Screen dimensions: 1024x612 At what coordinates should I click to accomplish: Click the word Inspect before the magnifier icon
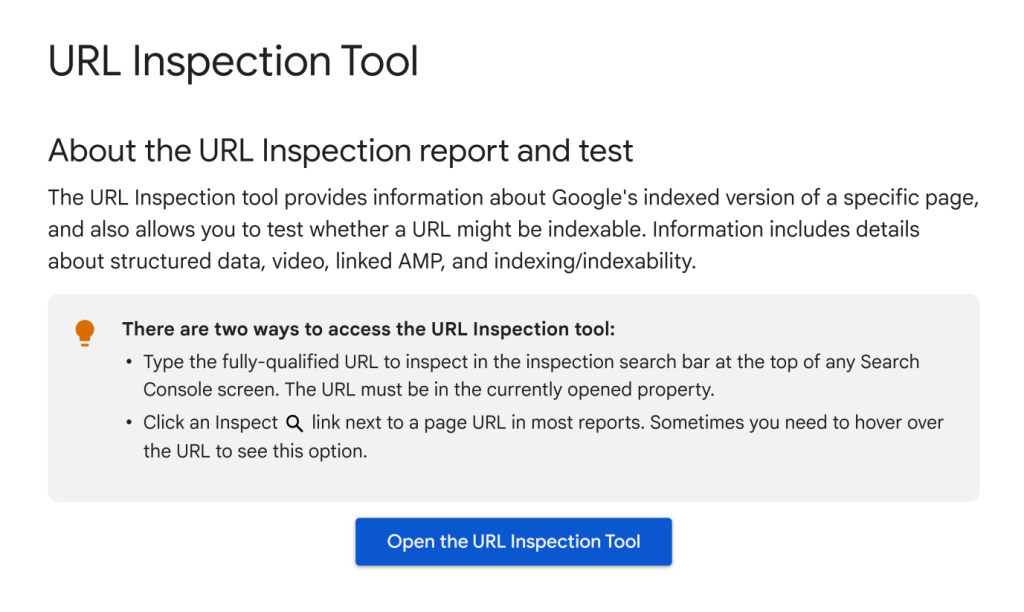click(x=246, y=423)
